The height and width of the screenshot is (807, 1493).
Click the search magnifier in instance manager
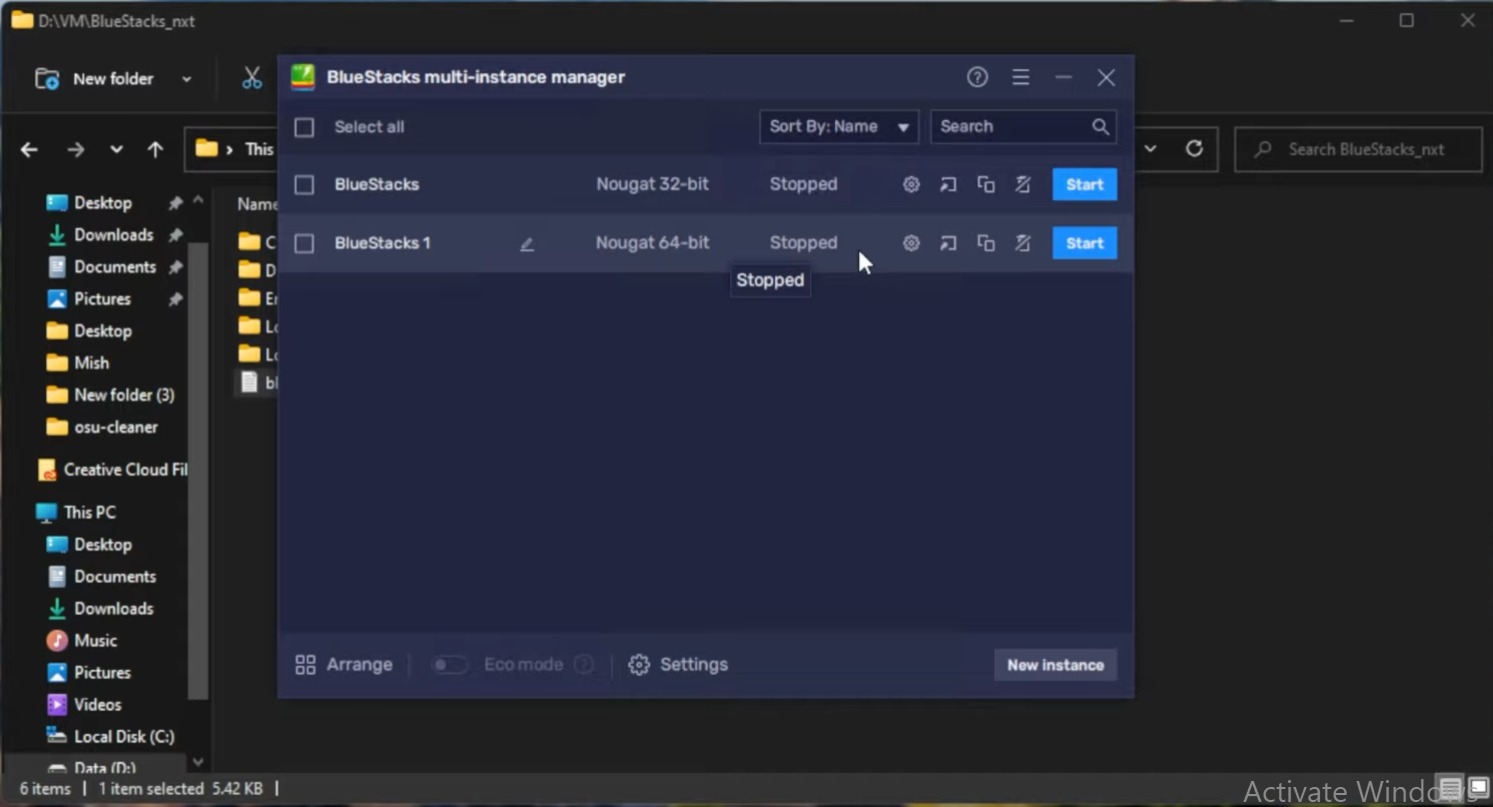1100,126
